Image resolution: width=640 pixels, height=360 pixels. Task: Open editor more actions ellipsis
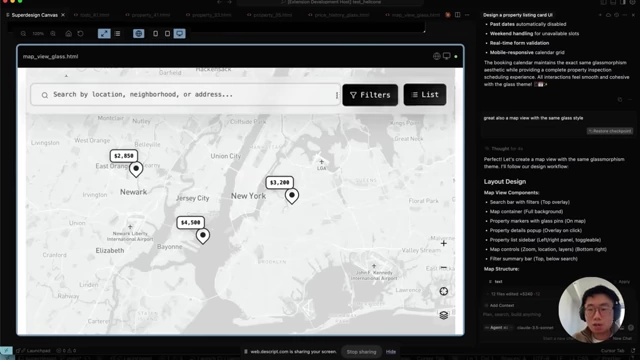[467, 15]
